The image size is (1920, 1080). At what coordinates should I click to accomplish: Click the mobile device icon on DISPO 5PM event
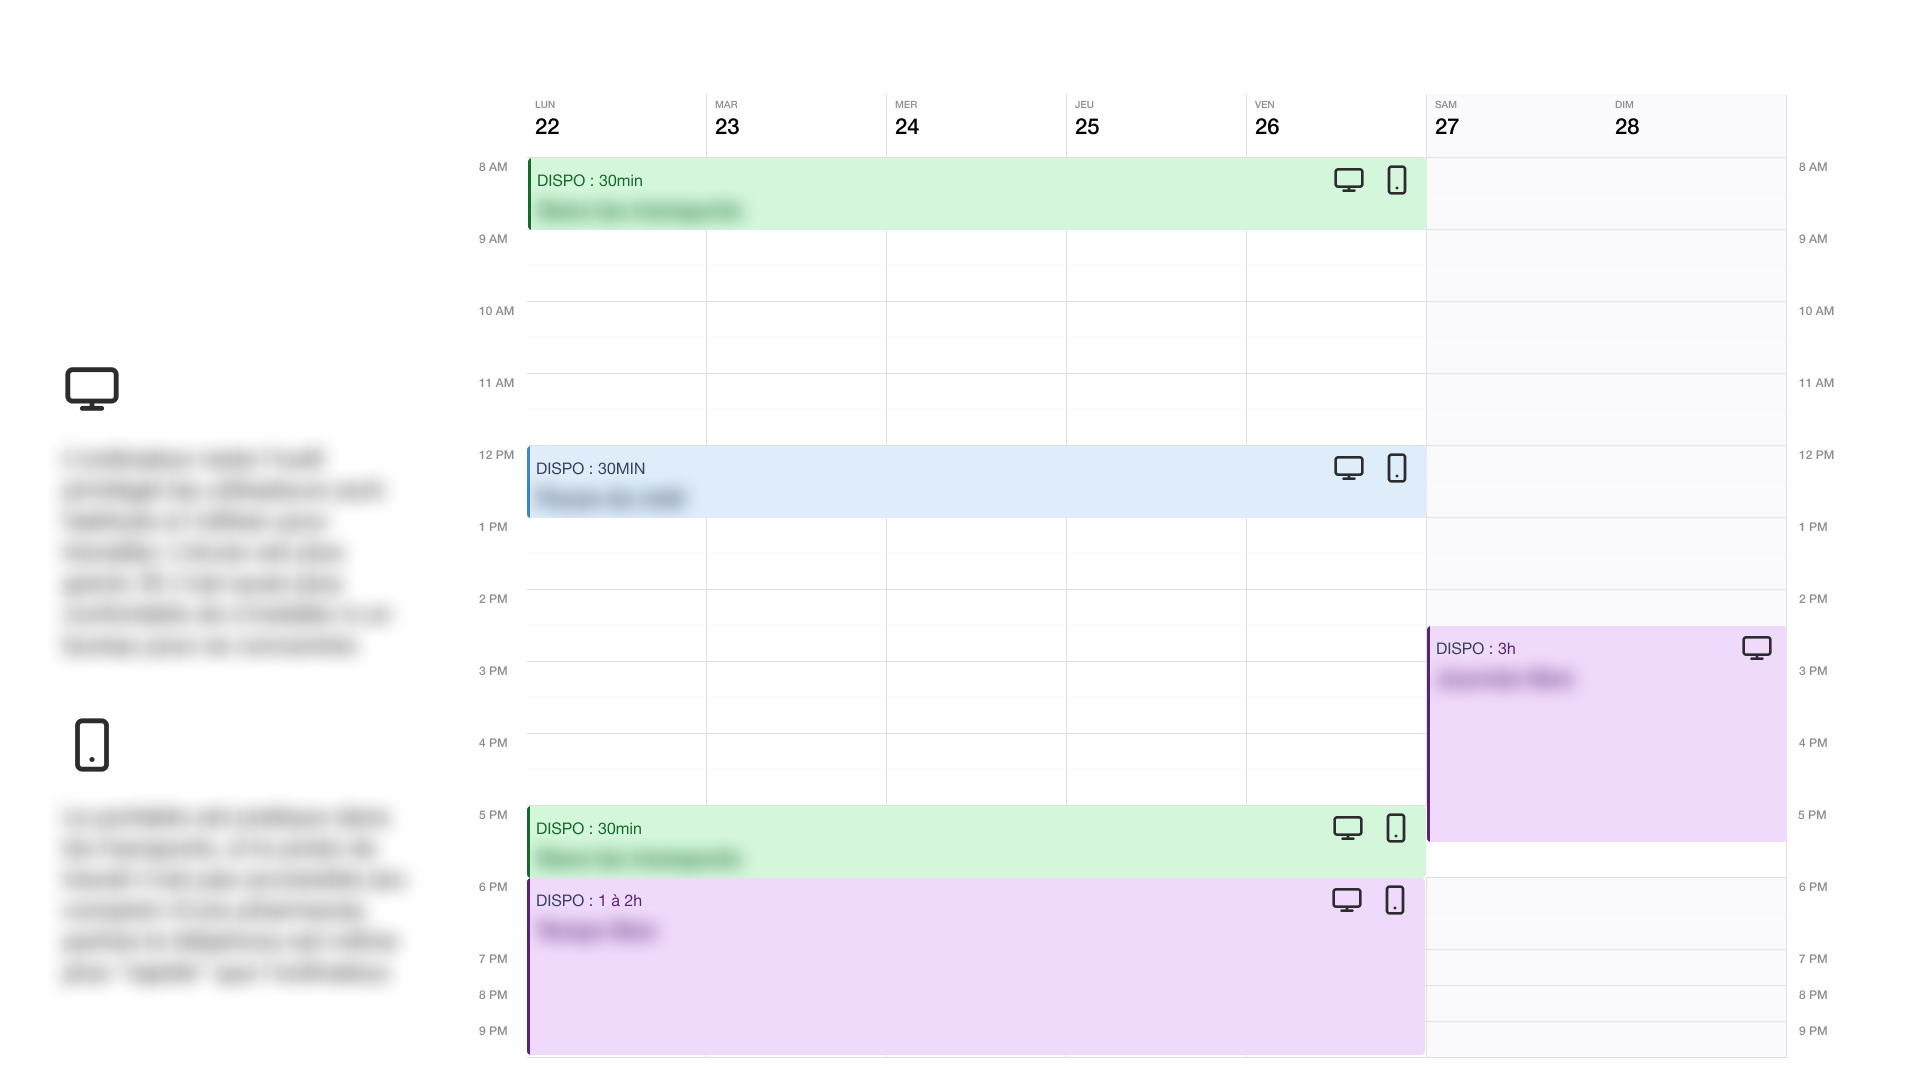pos(1395,828)
